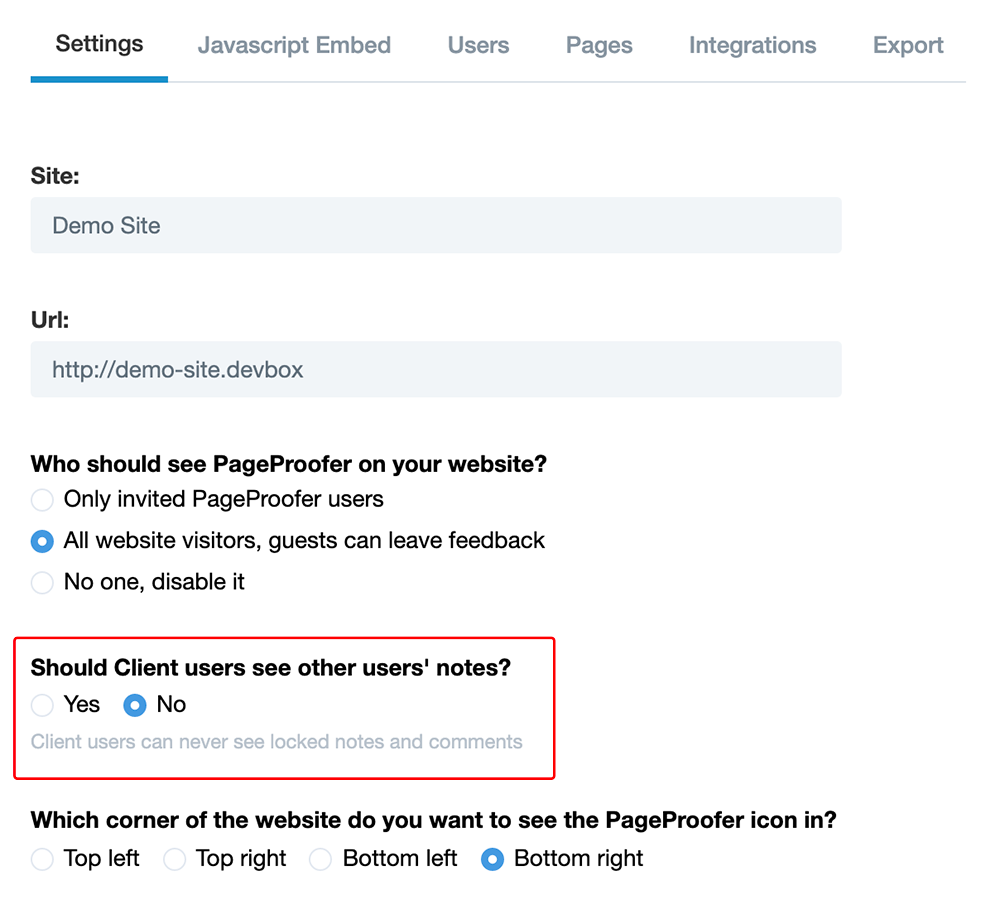Focus the Url input field
The image size is (1000, 914).
click(436, 370)
